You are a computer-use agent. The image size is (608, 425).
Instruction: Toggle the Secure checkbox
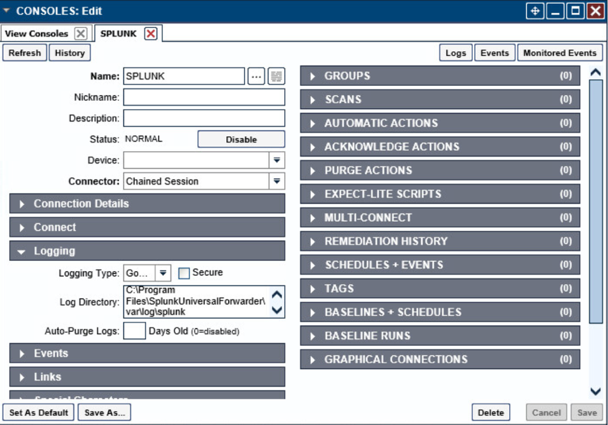(183, 273)
